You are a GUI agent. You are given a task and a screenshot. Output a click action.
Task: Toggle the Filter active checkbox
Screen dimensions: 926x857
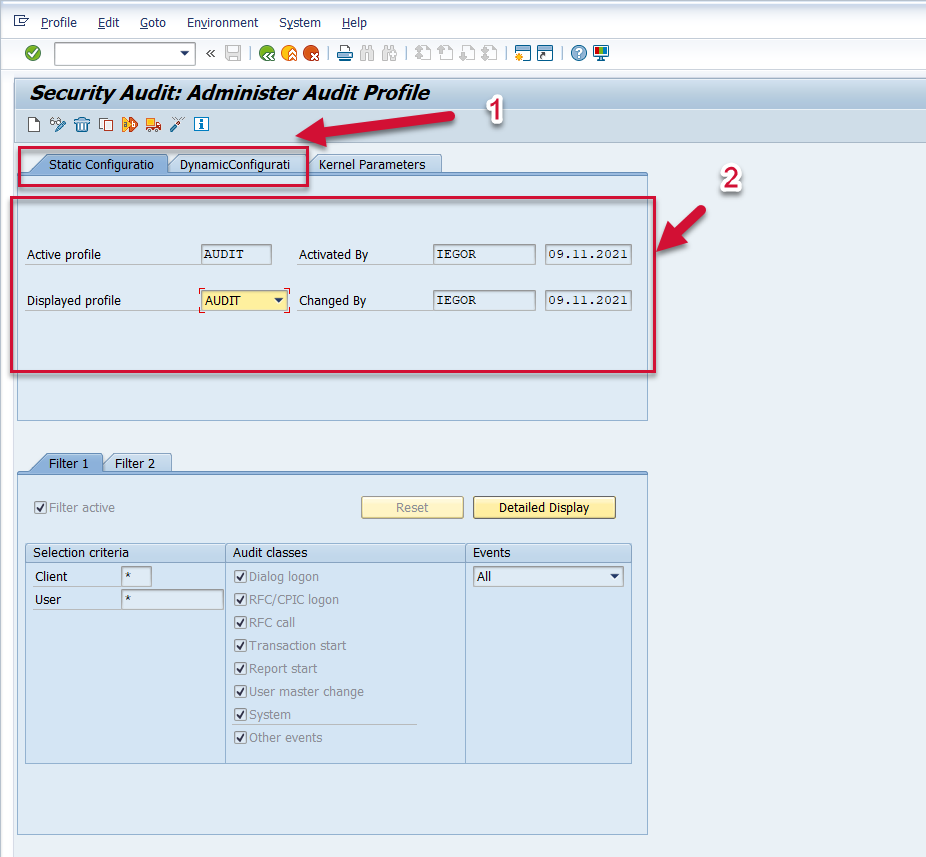coord(41,507)
